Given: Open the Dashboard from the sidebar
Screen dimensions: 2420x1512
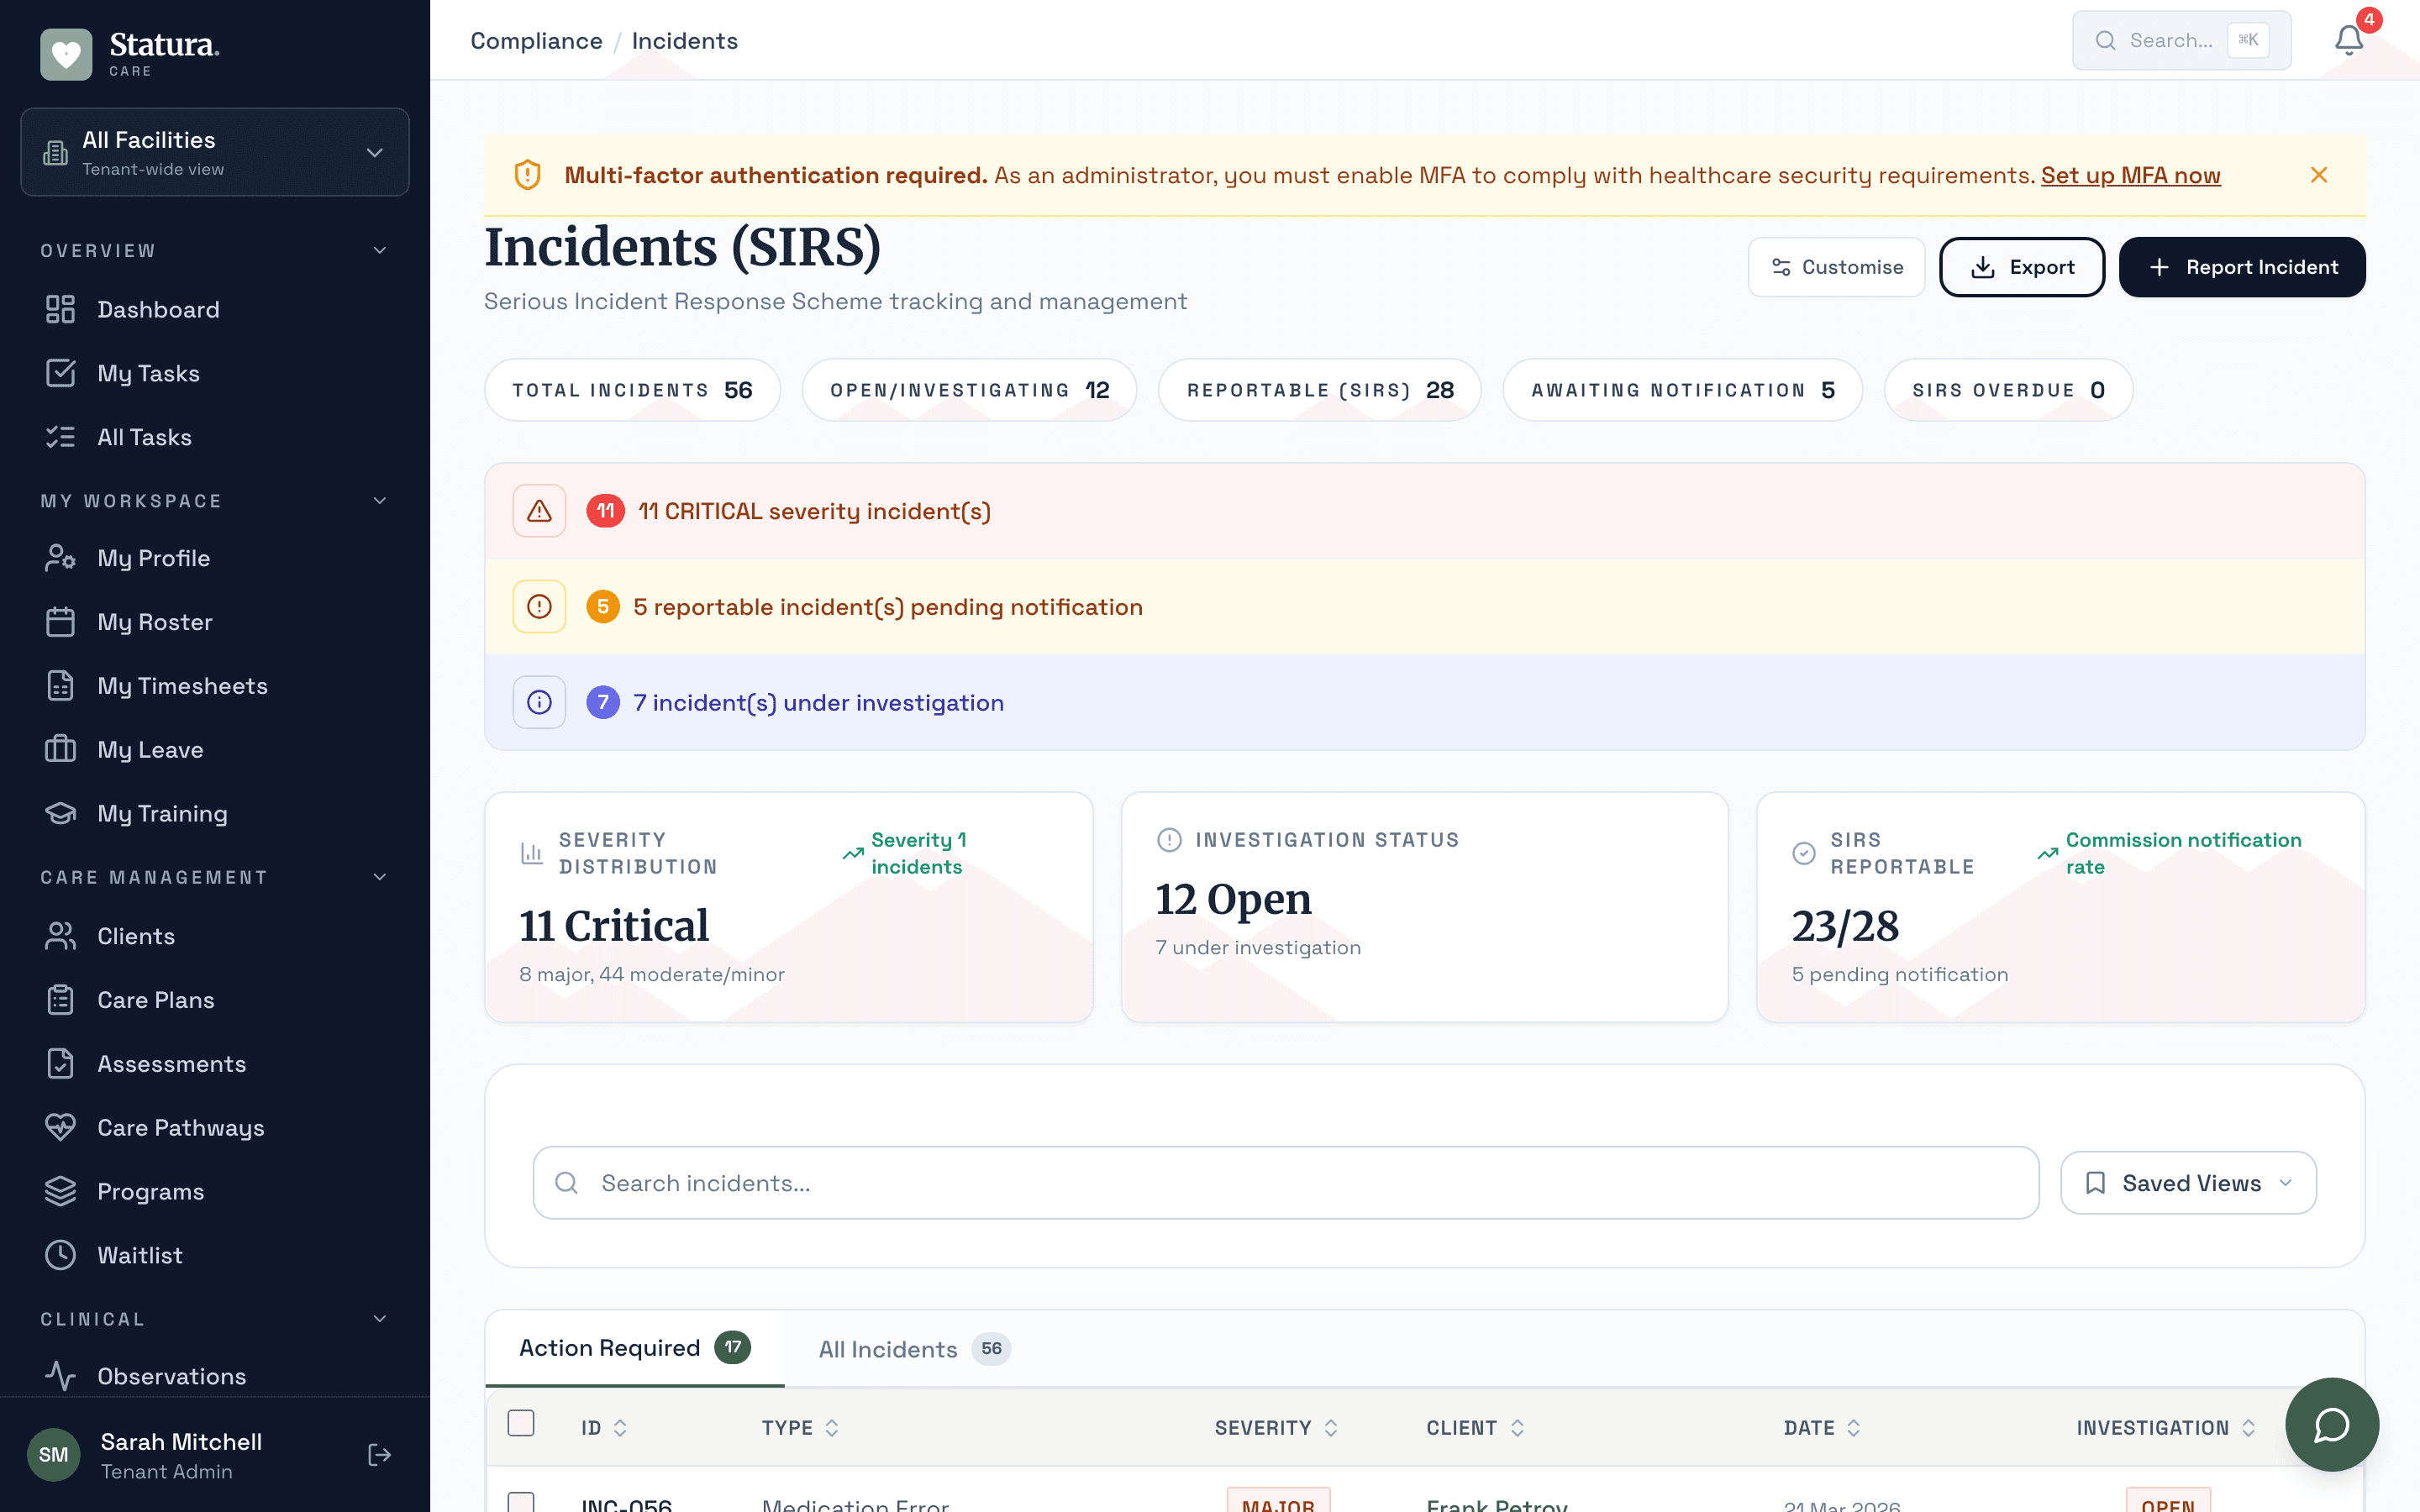Looking at the screenshot, I should (158, 309).
